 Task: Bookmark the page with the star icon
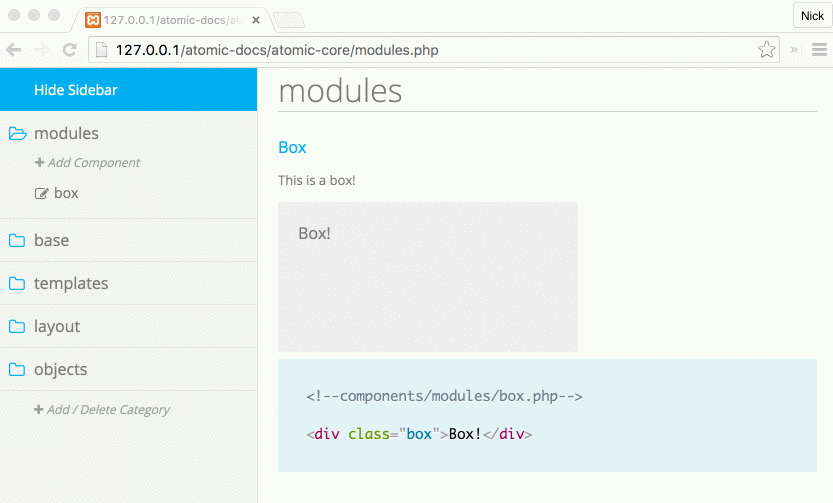tap(767, 50)
